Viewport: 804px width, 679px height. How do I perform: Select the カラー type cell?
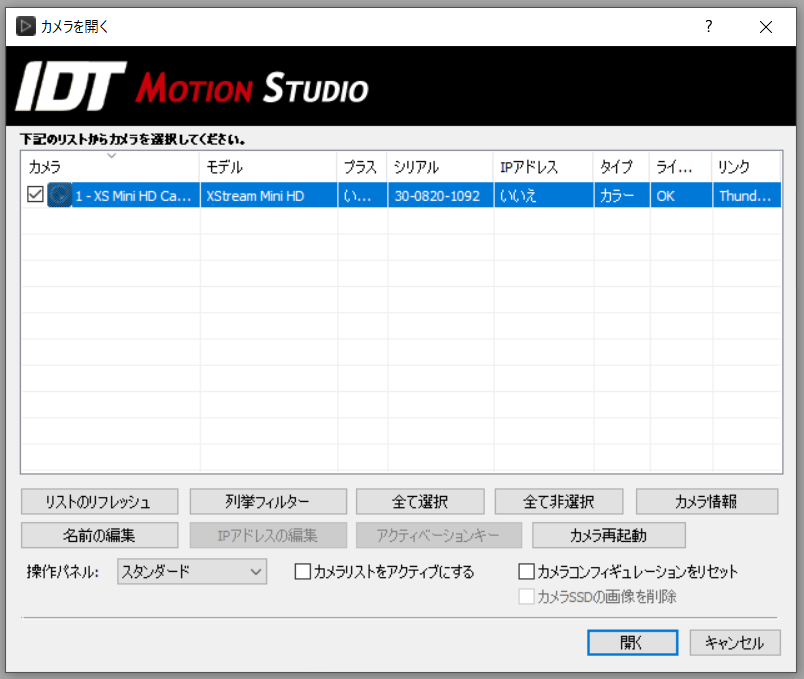pos(622,195)
